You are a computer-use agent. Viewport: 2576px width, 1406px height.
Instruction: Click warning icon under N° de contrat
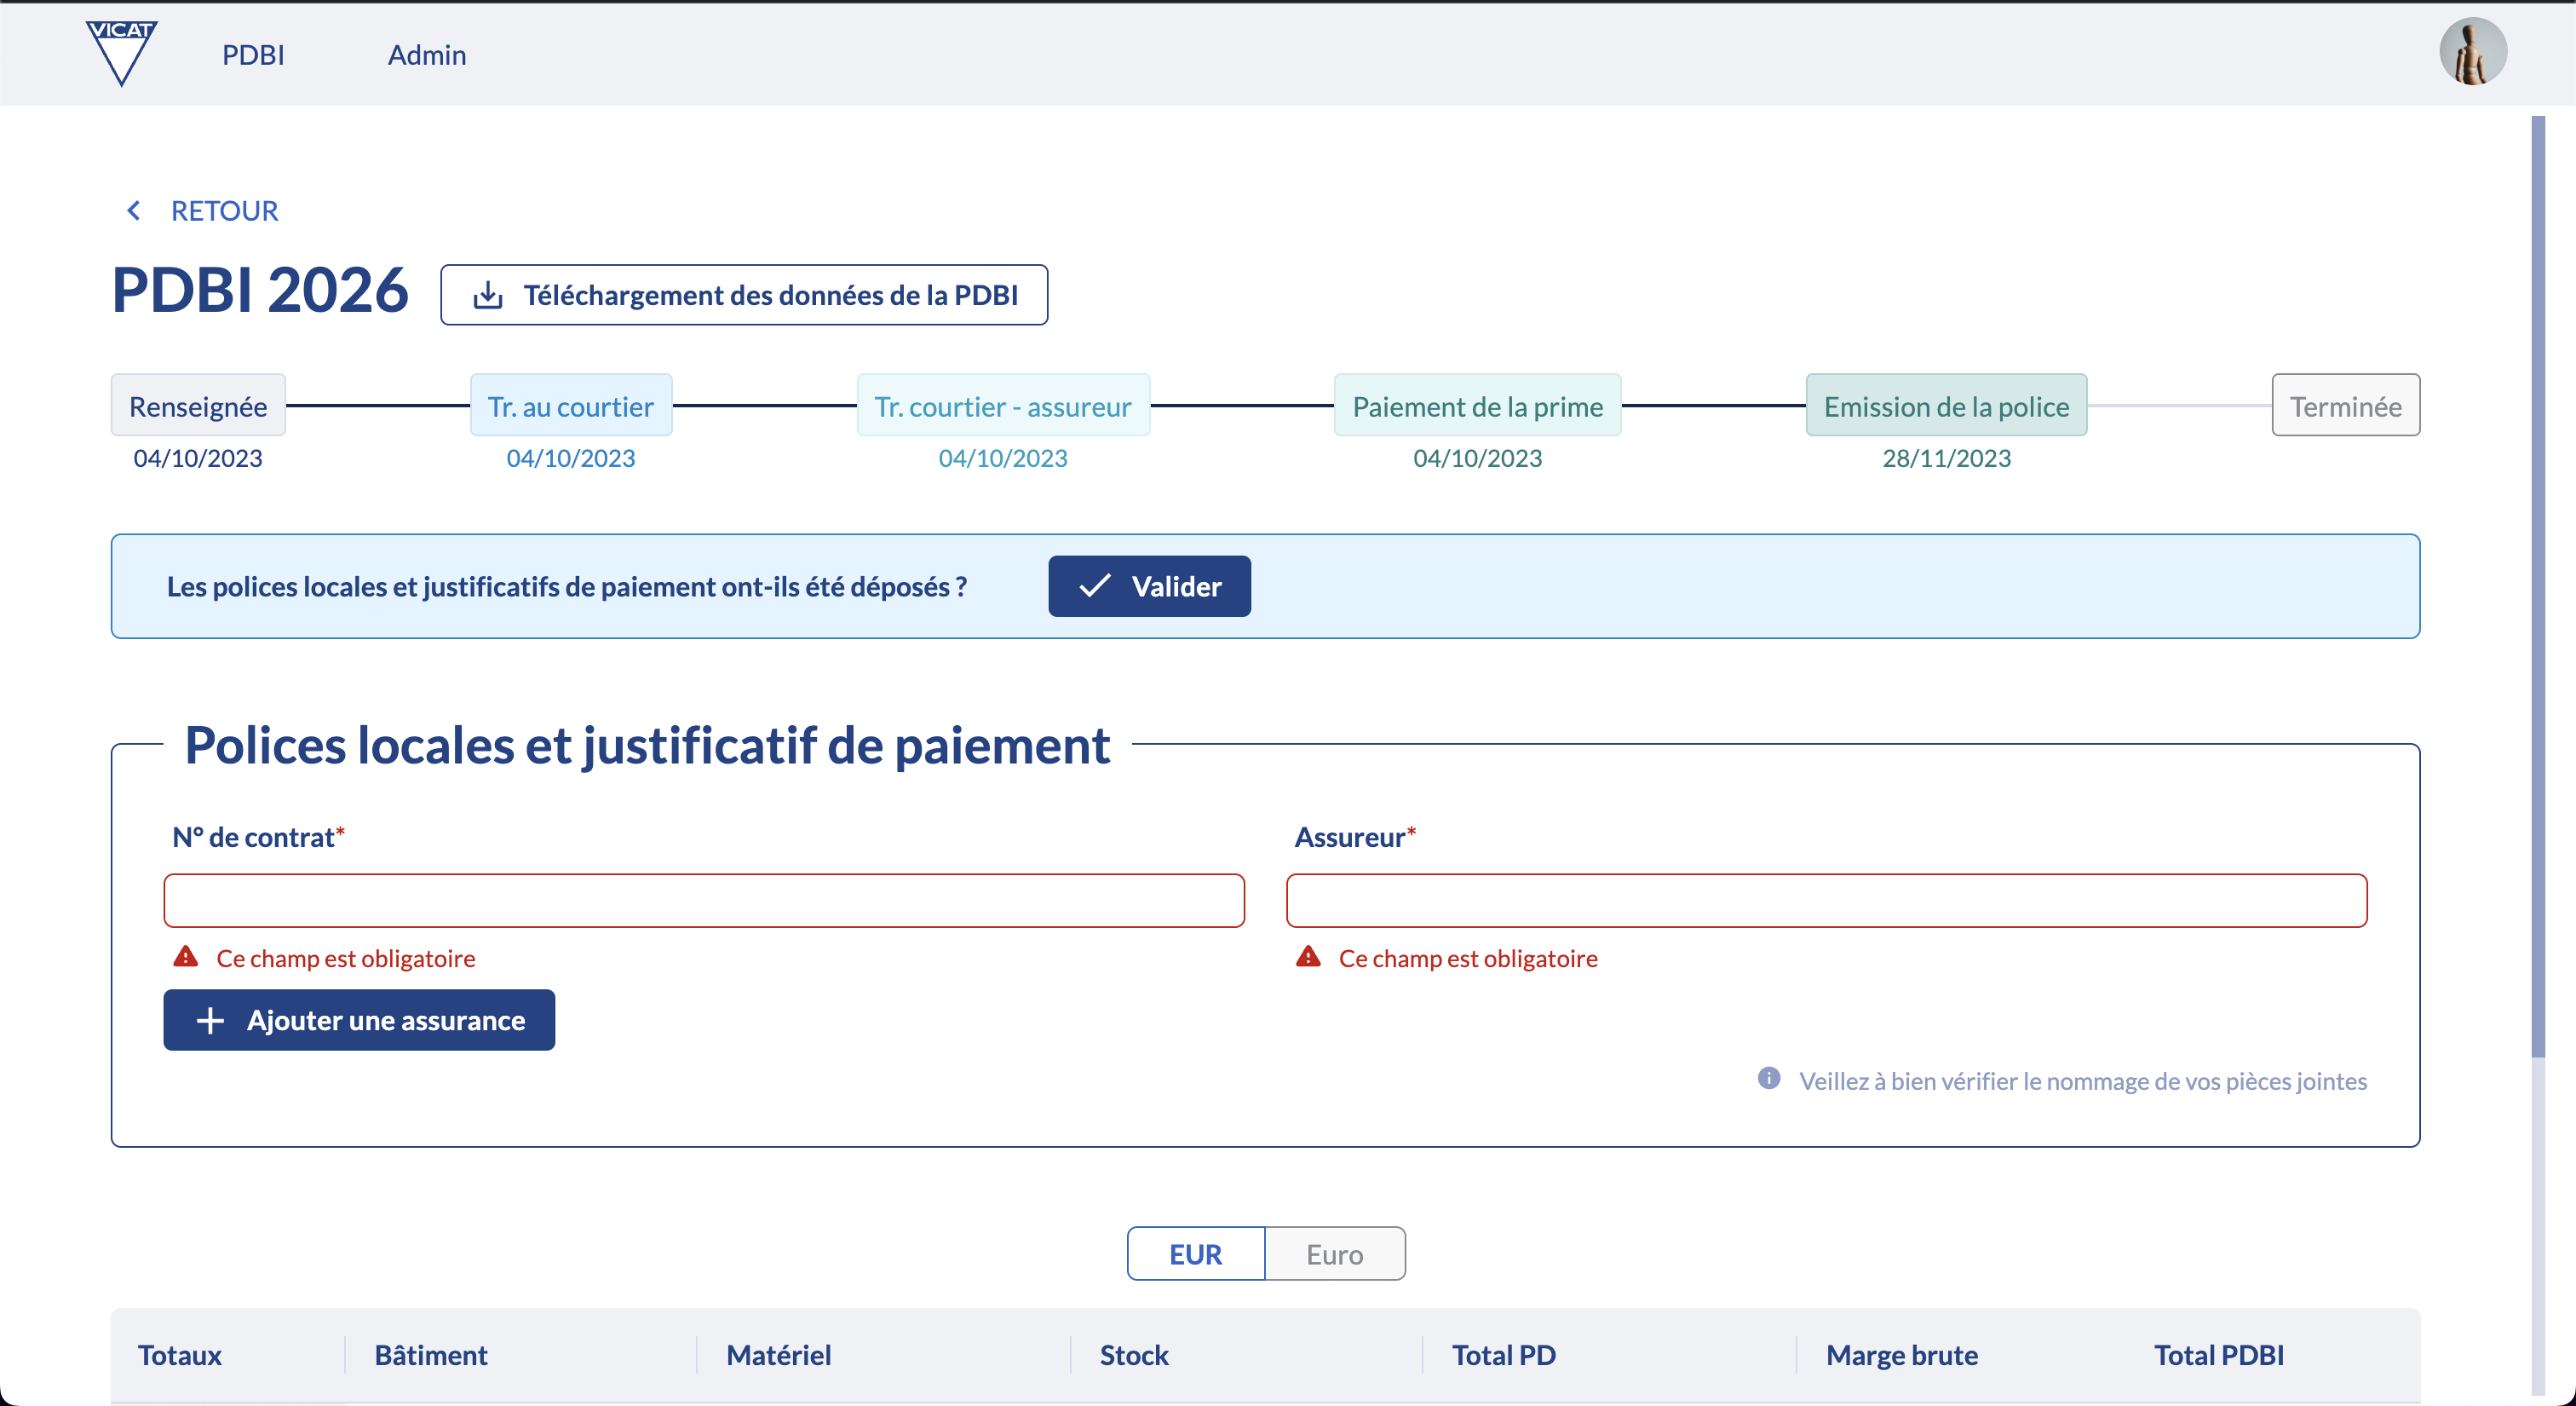(x=186, y=957)
